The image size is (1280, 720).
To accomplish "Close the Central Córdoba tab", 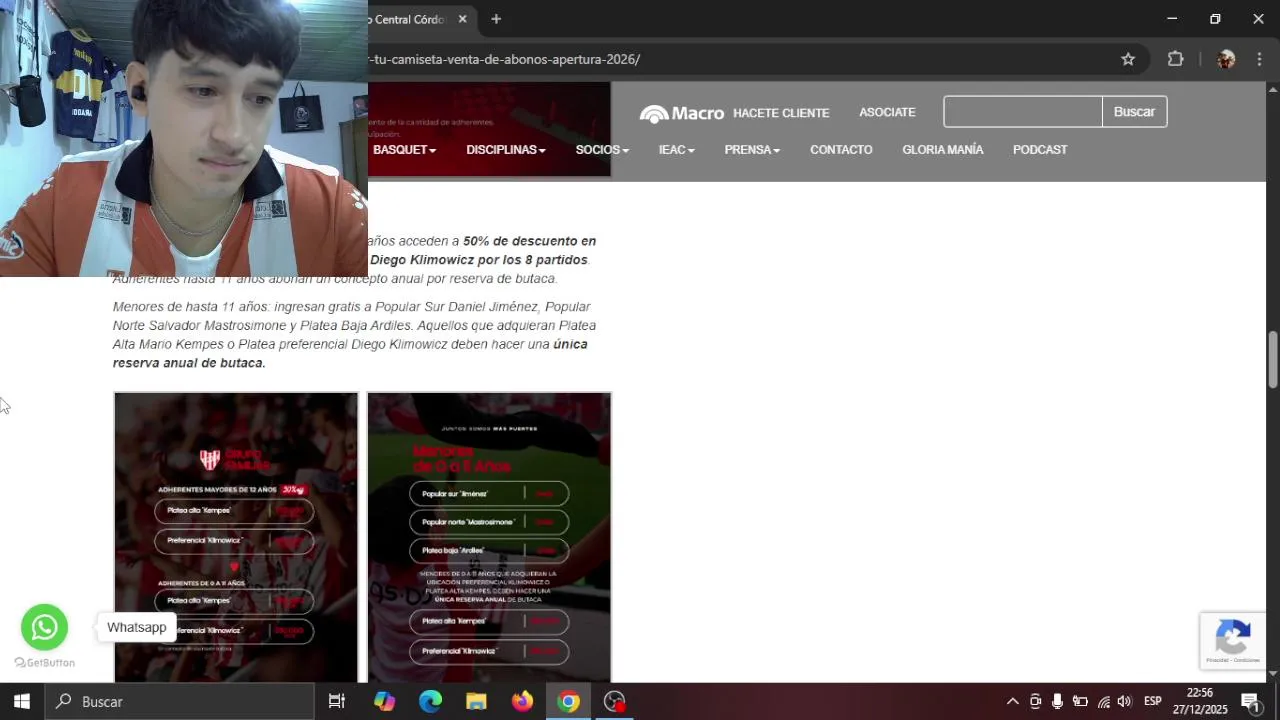I will [463, 19].
